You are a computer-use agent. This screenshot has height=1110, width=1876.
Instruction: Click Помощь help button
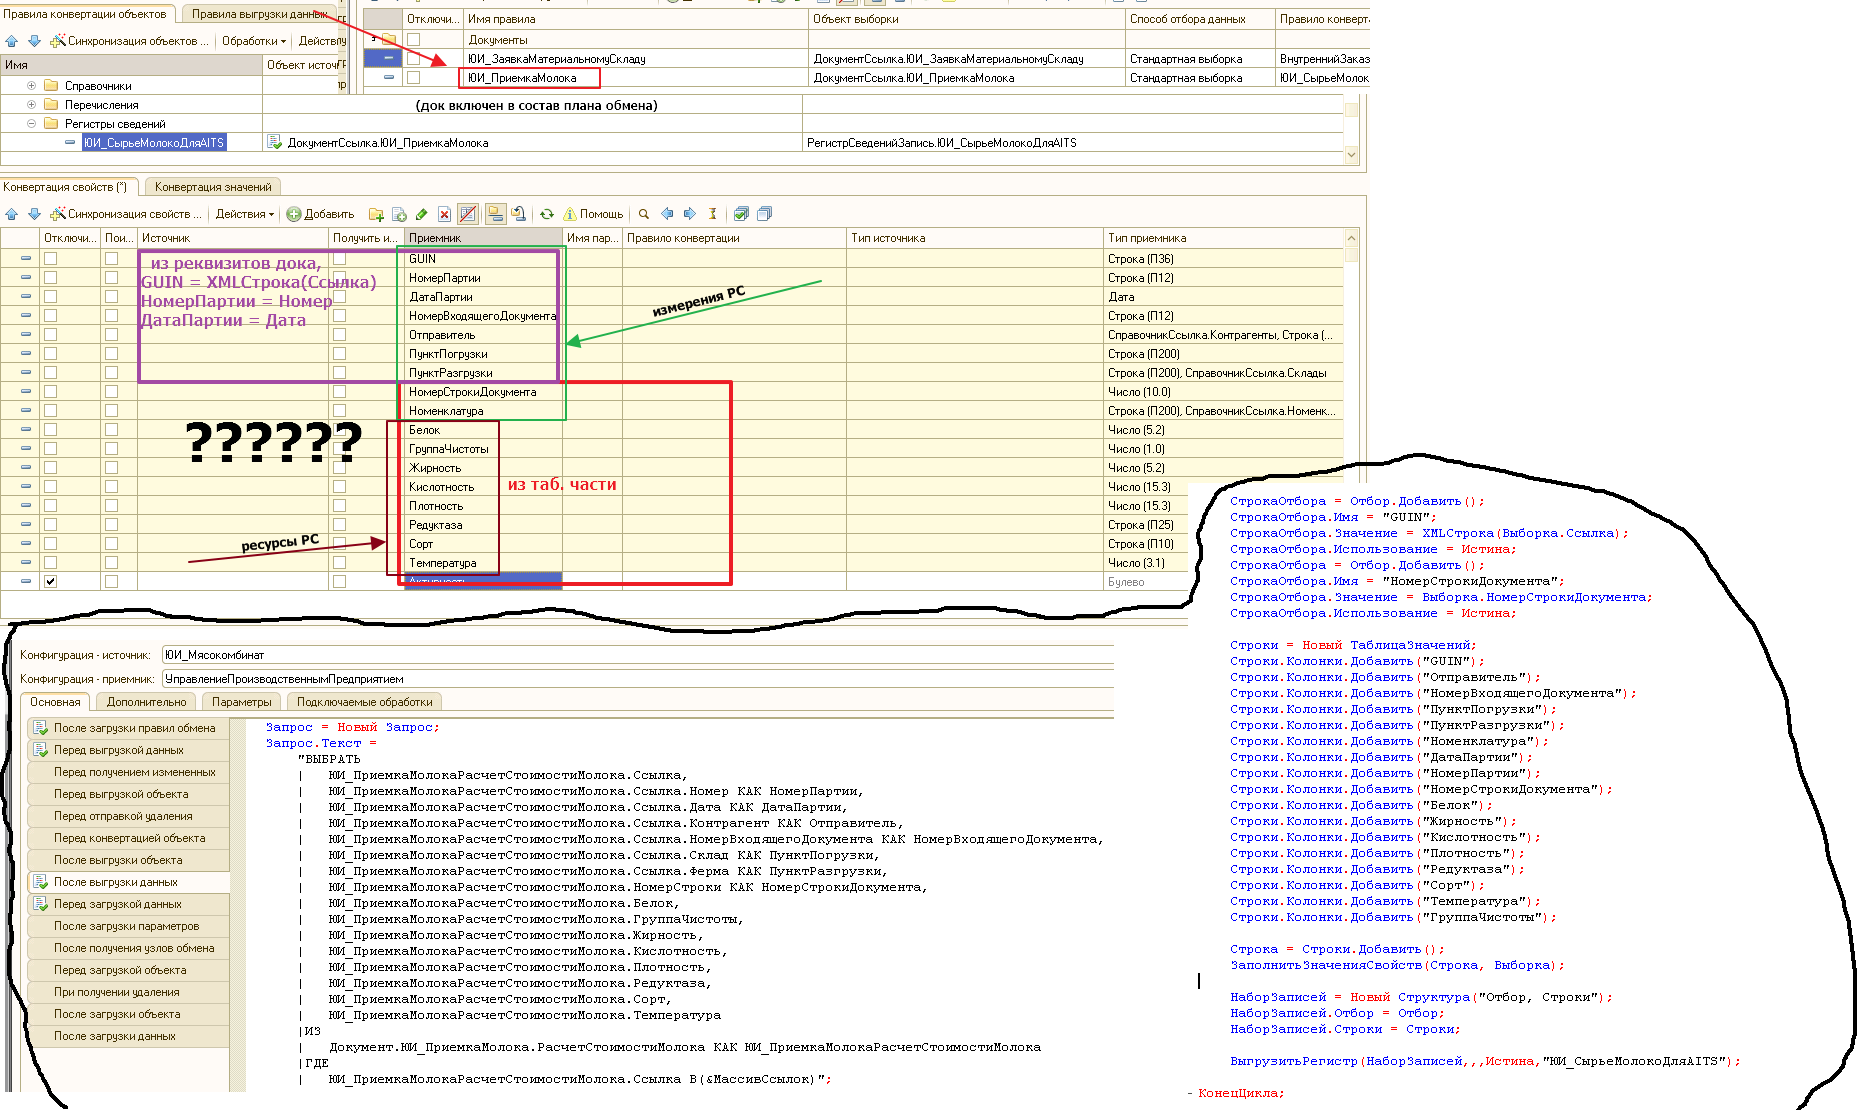tap(594, 214)
